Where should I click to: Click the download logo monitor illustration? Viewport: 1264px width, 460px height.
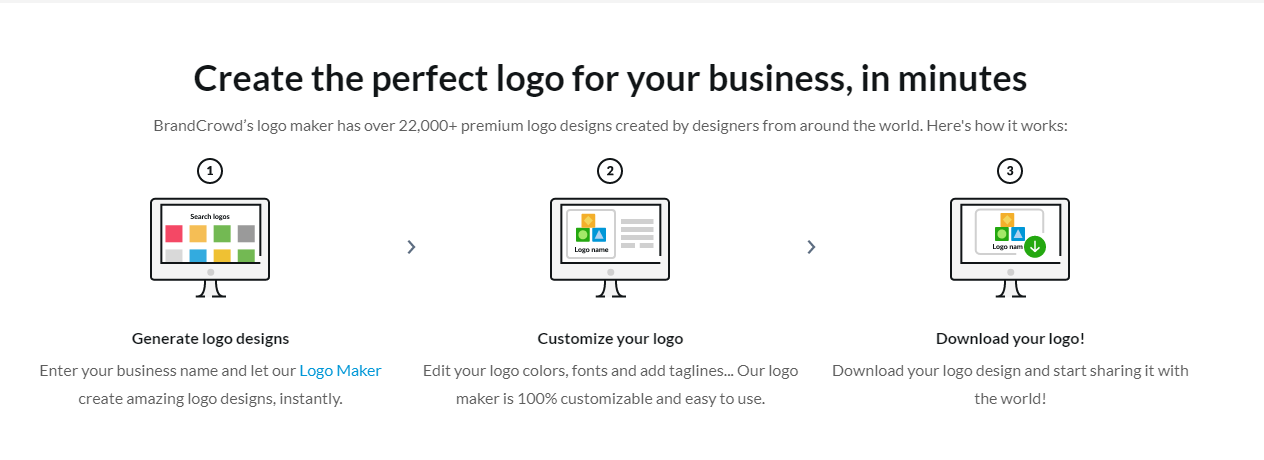[1010, 248]
